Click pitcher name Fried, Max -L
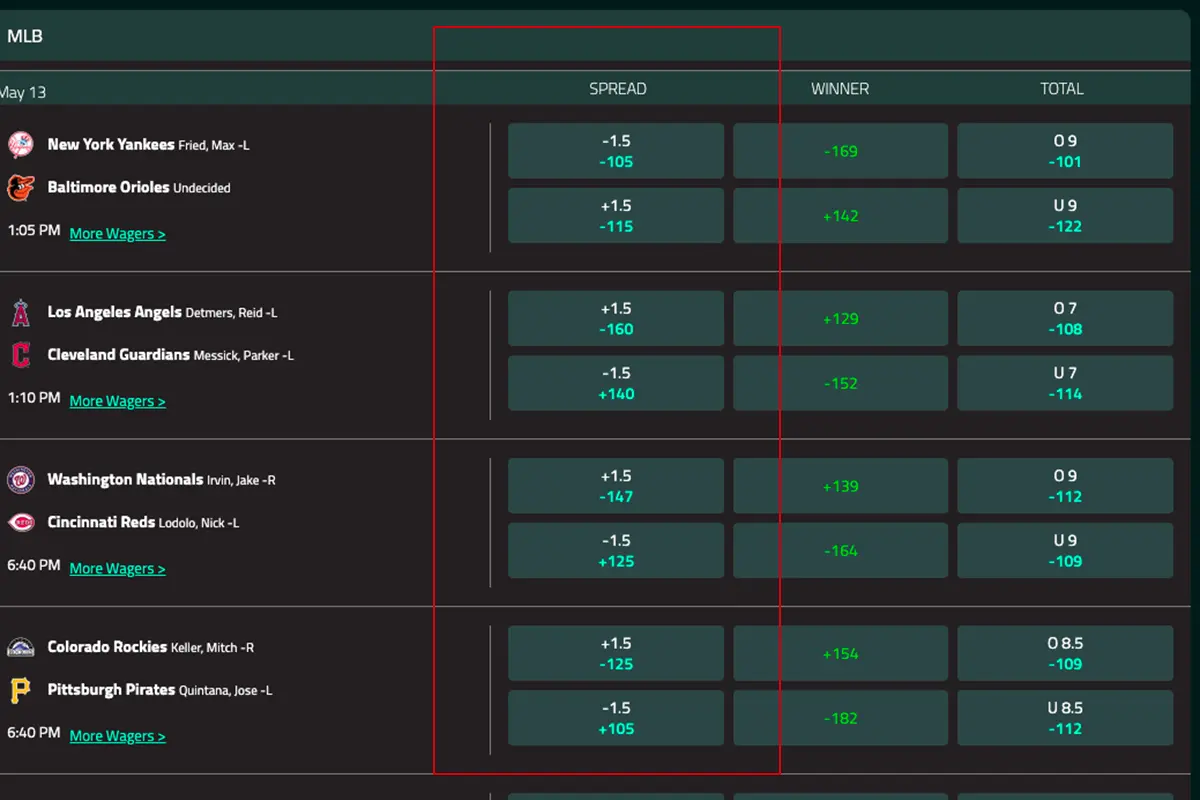 [214, 146]
